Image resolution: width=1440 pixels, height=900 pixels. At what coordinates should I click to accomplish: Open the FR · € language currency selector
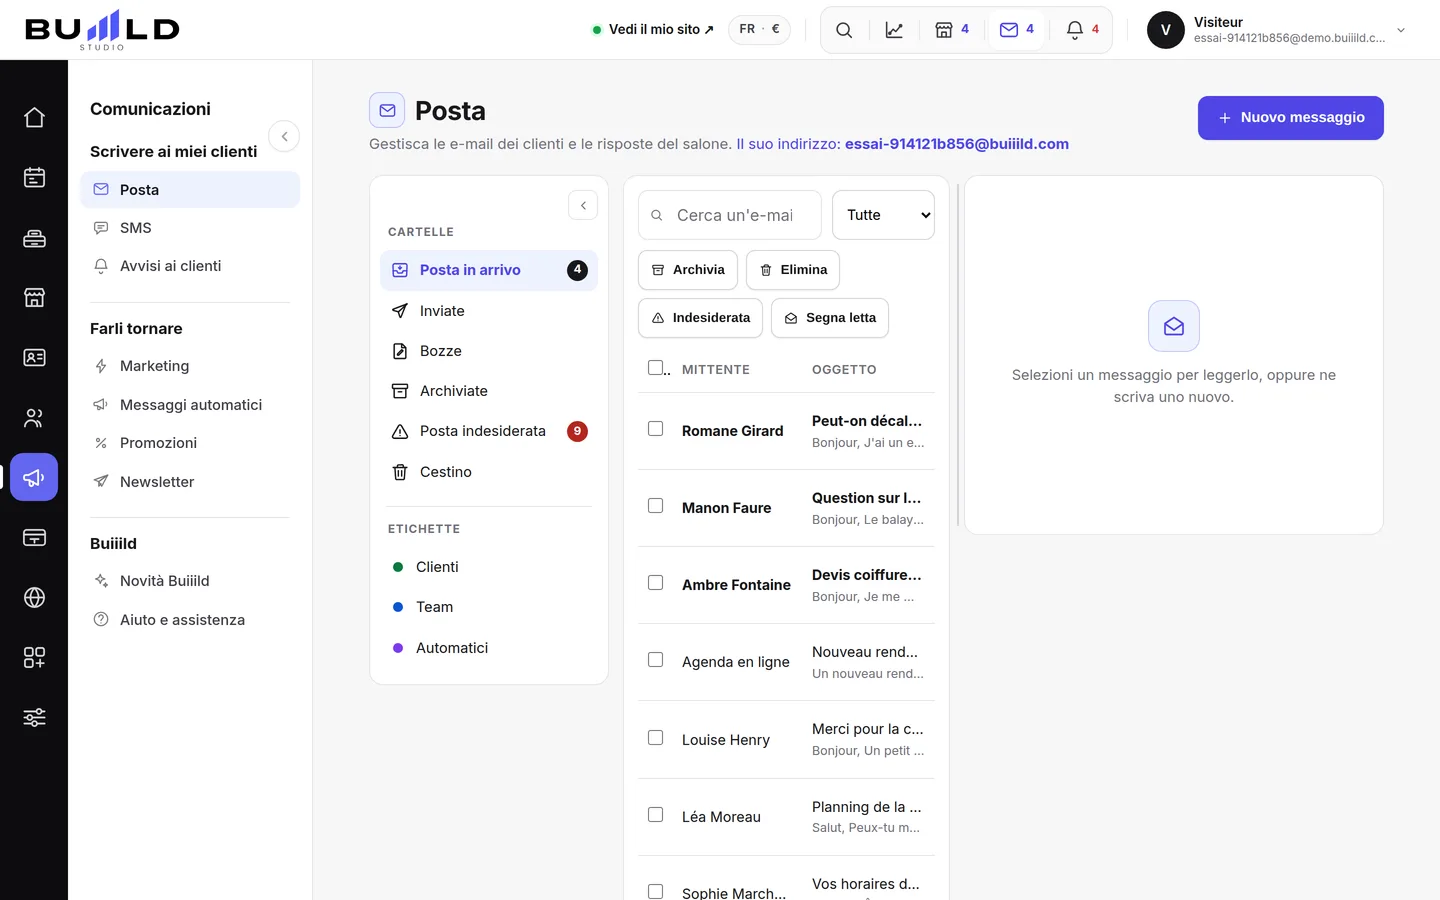click(x=759, y=30)
